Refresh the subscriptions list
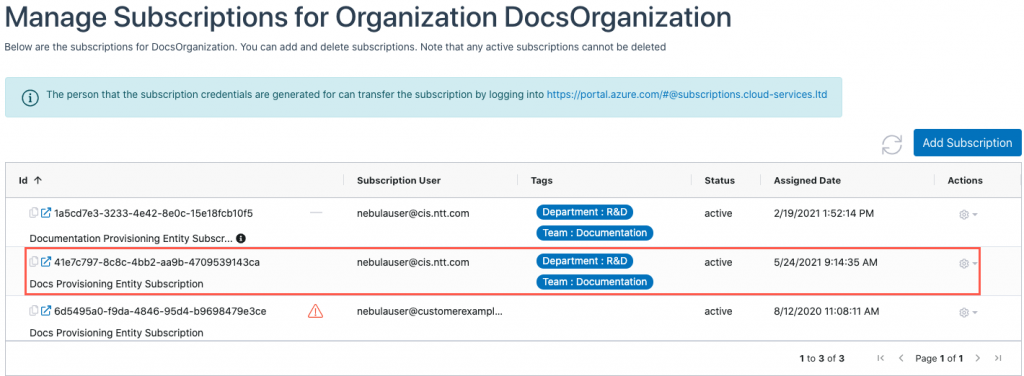 tap(891, 144)
